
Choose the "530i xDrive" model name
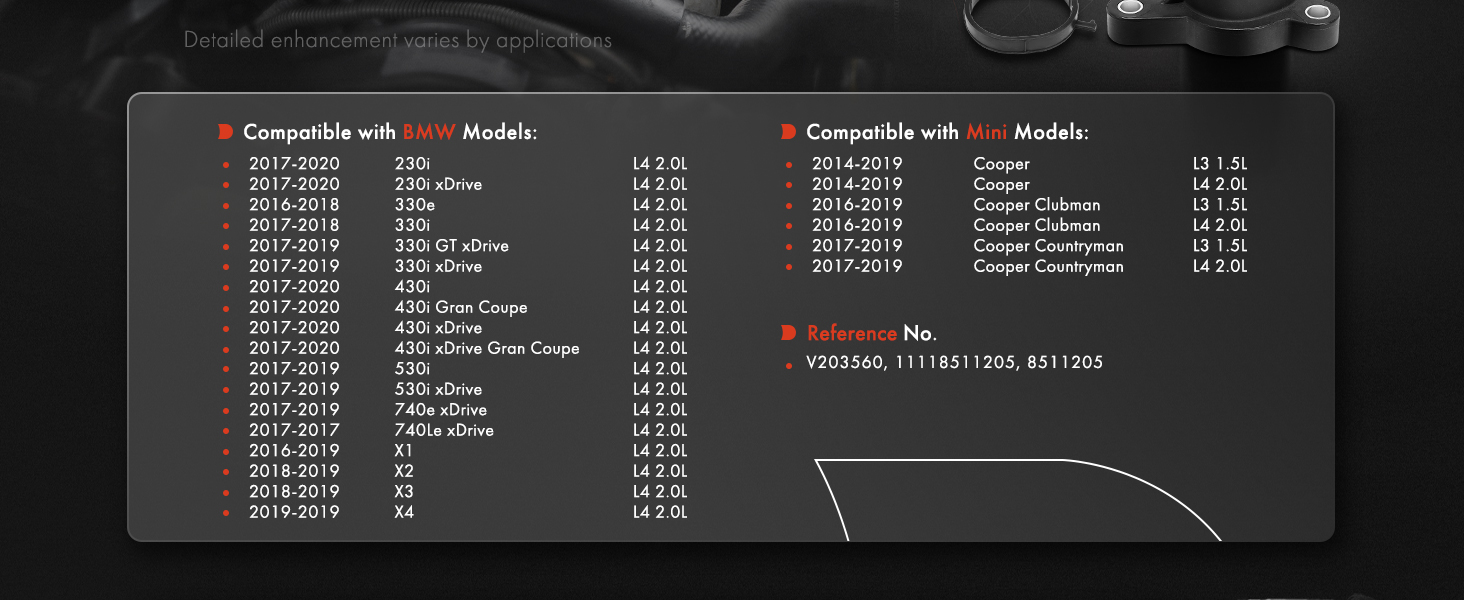[x=438, y=389]
